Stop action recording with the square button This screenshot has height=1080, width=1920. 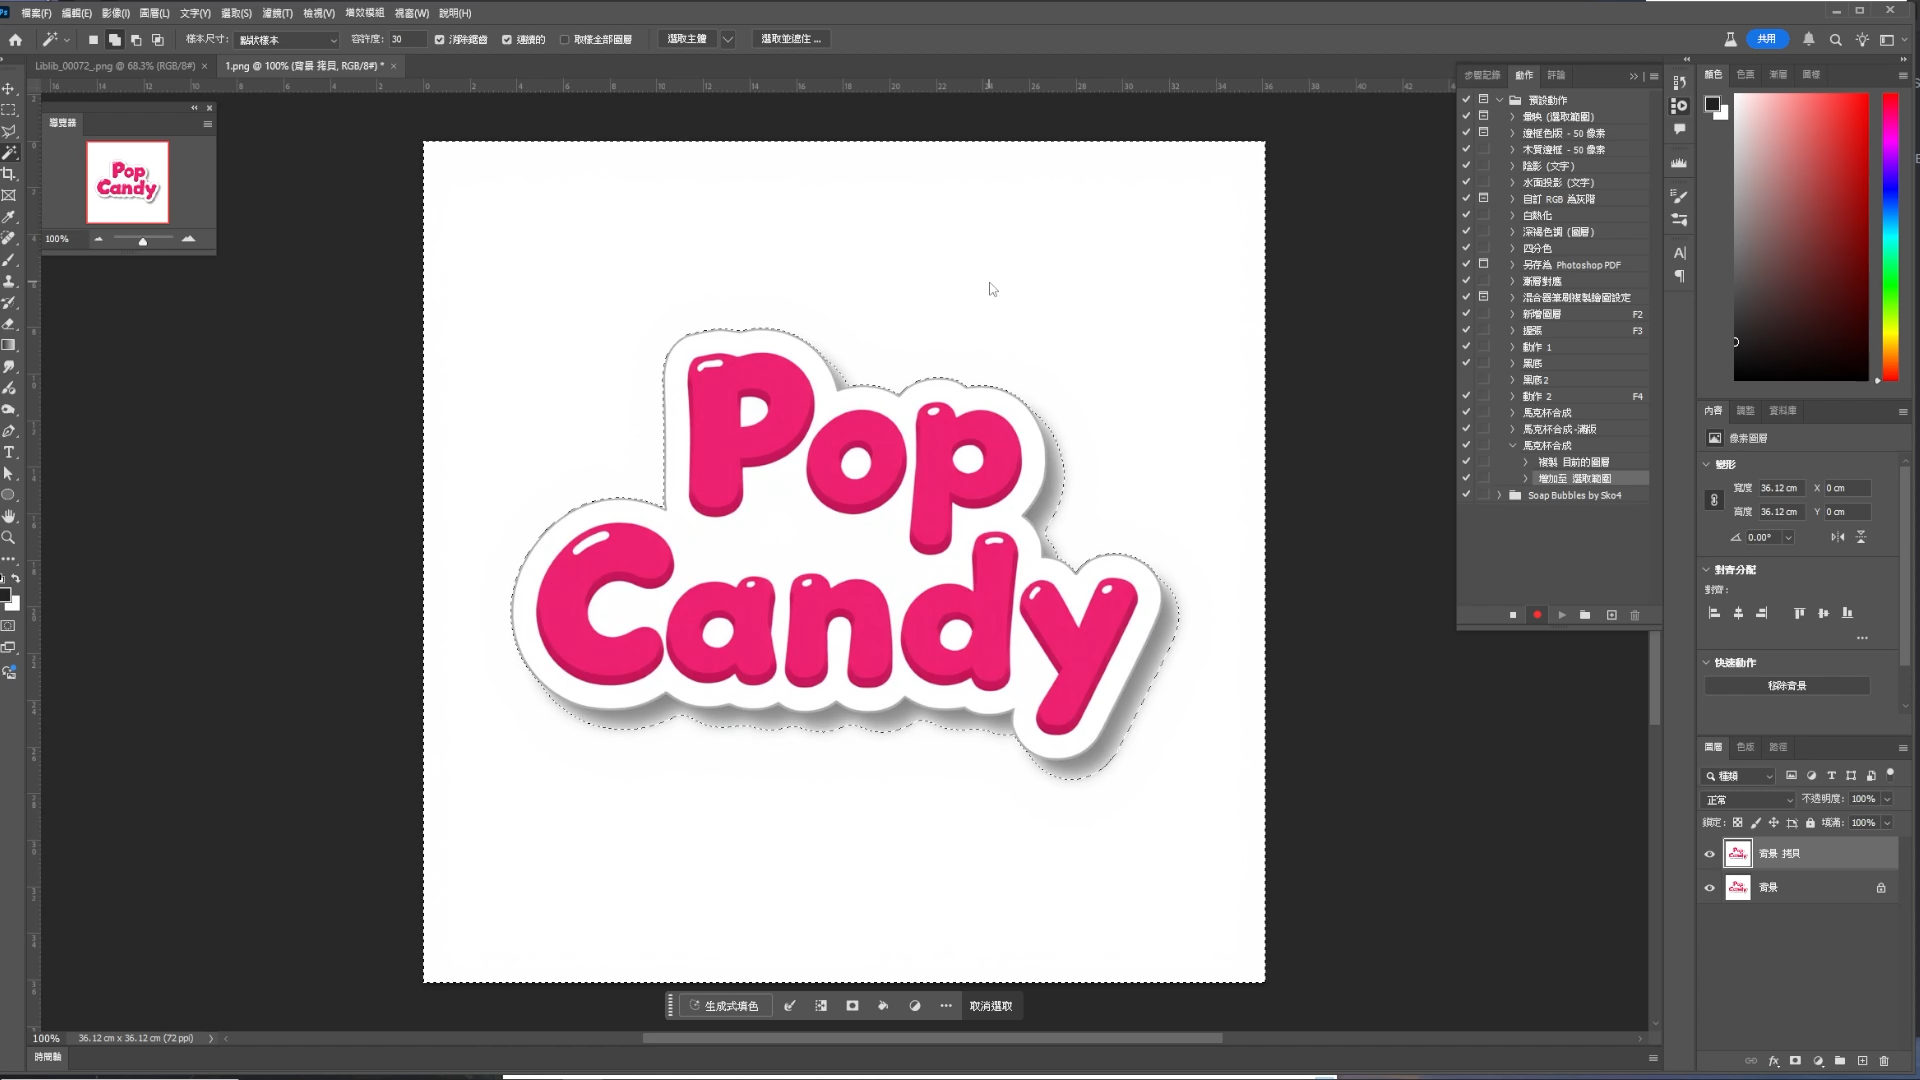click(x=1513, y=615)
